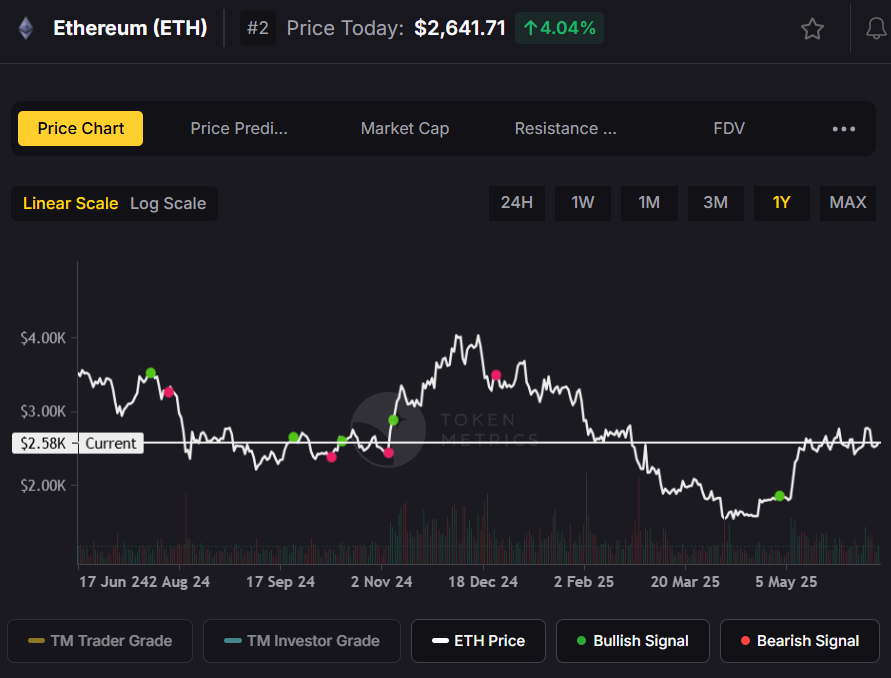Screen dimensions: 891x678
Task: Click the $2,641.71 price value
Action: click(x=460, y=28)
